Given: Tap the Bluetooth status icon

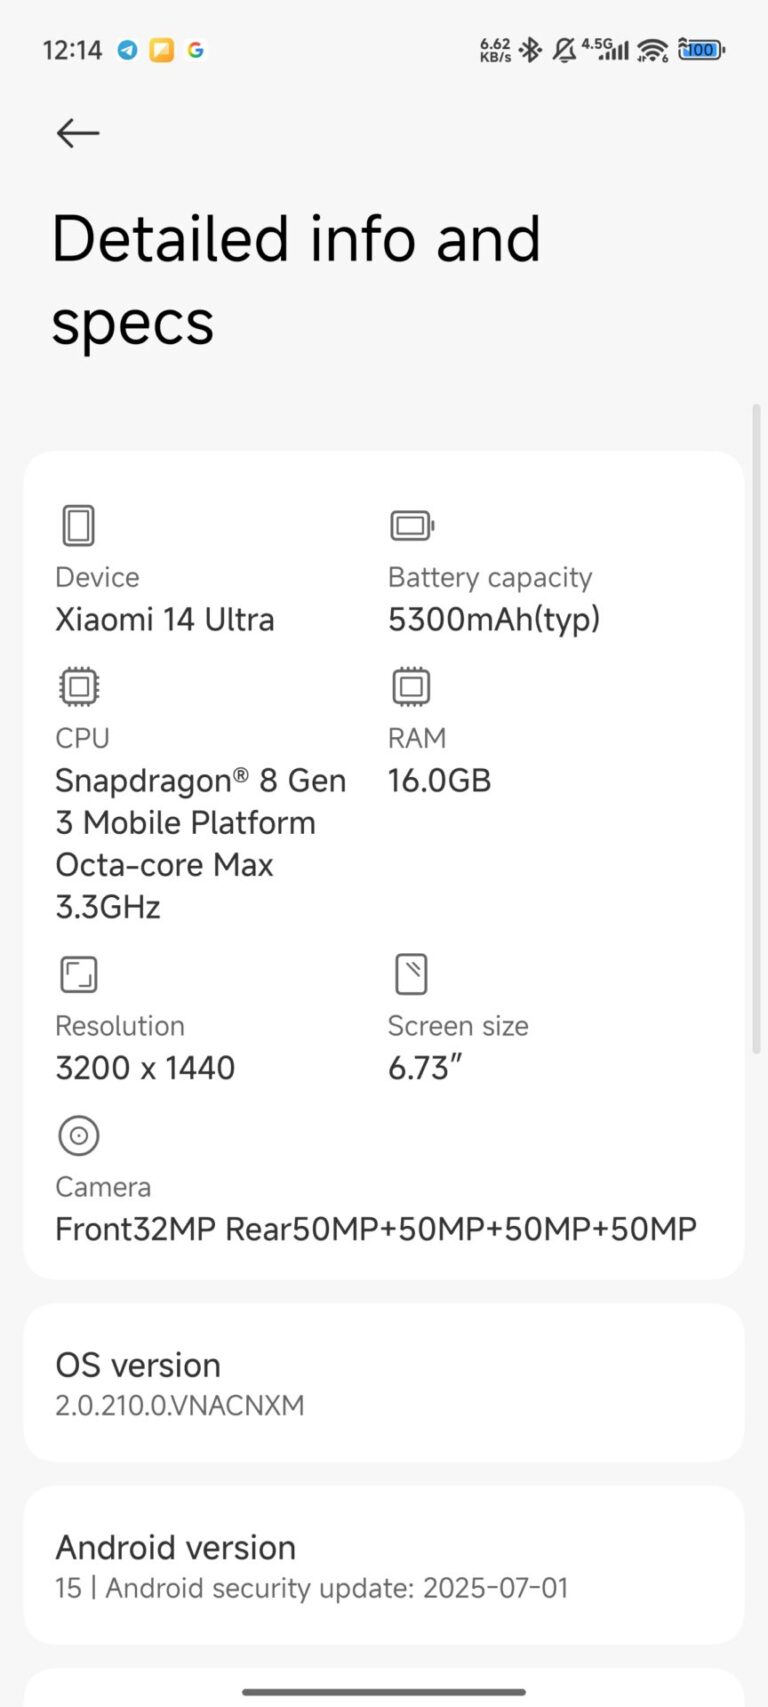Looking at the screenshot, I should point(531,49).
